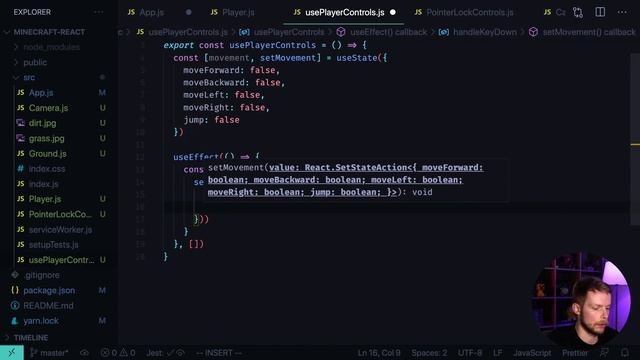Screen dimensions: 640x360
Task: Change file encoding UTF-8
Action: (x=470, y=353)
